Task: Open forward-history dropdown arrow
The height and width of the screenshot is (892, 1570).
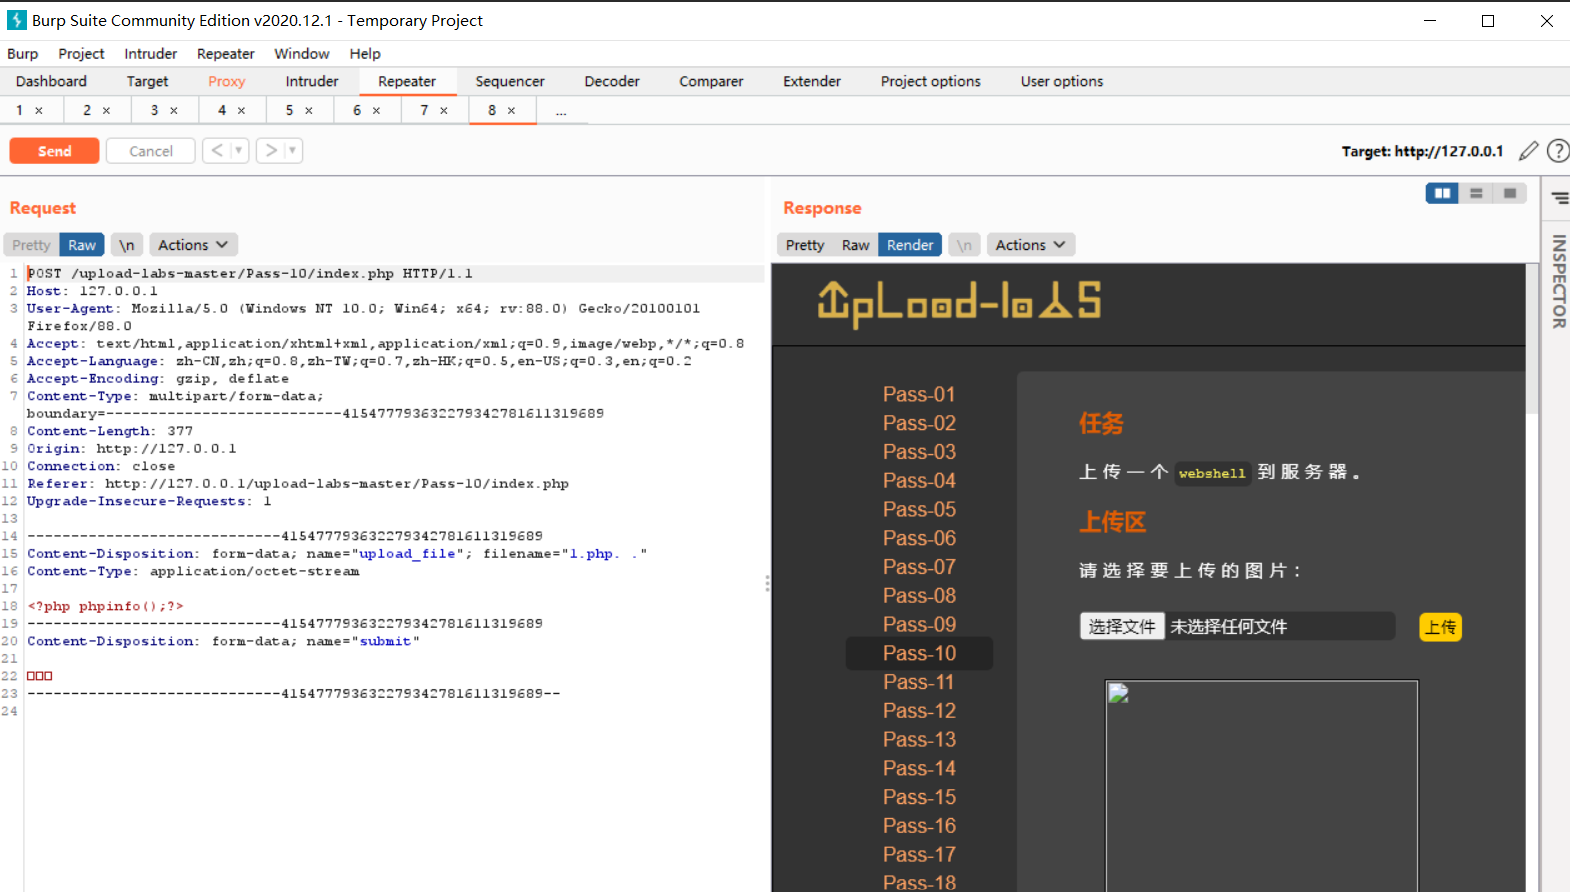Action: coord(293,151)
